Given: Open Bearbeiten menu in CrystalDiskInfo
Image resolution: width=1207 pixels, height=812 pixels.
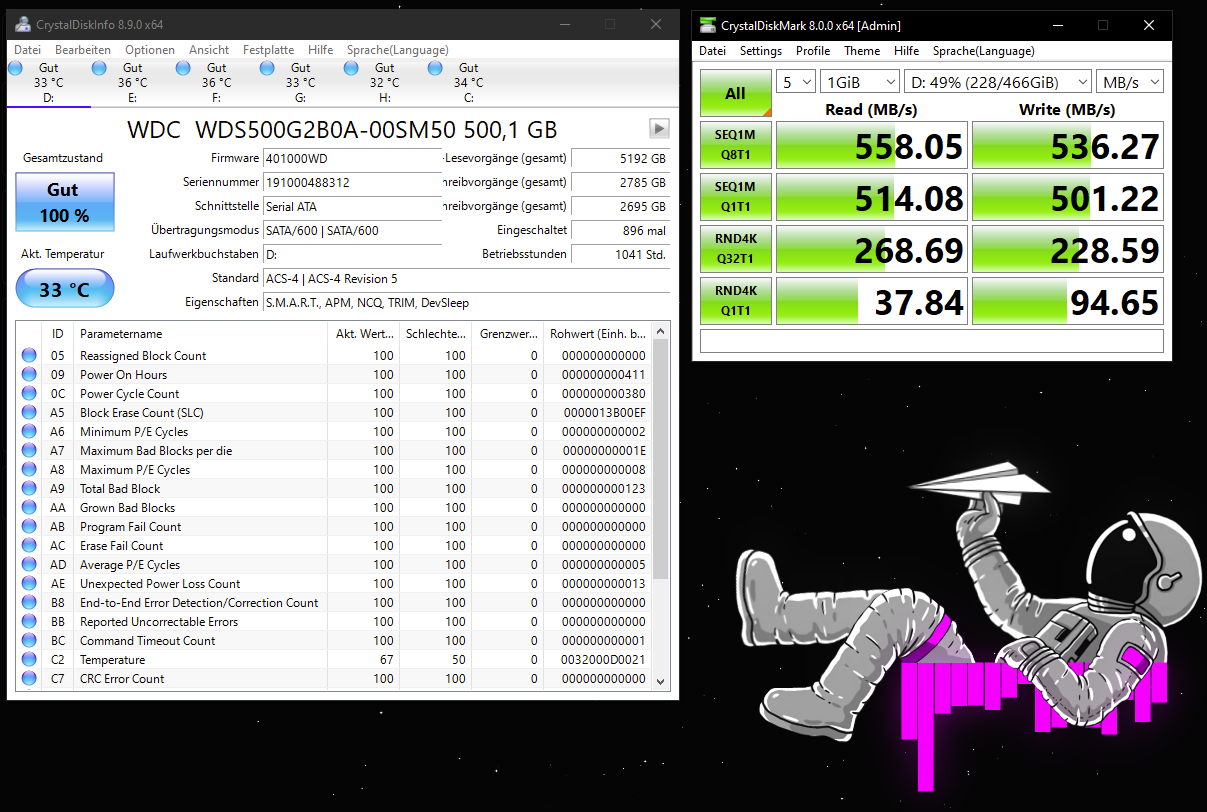Looking at the screenshot, I should (83, 50).
